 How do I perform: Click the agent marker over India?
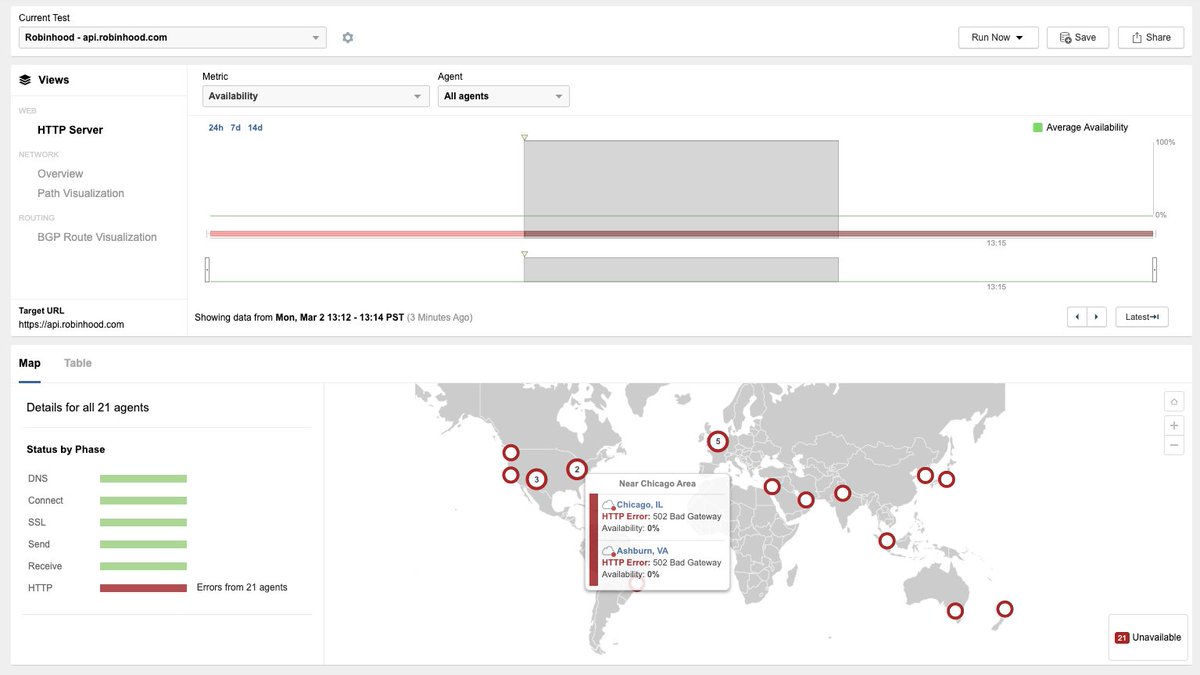[x=843, y=493]
